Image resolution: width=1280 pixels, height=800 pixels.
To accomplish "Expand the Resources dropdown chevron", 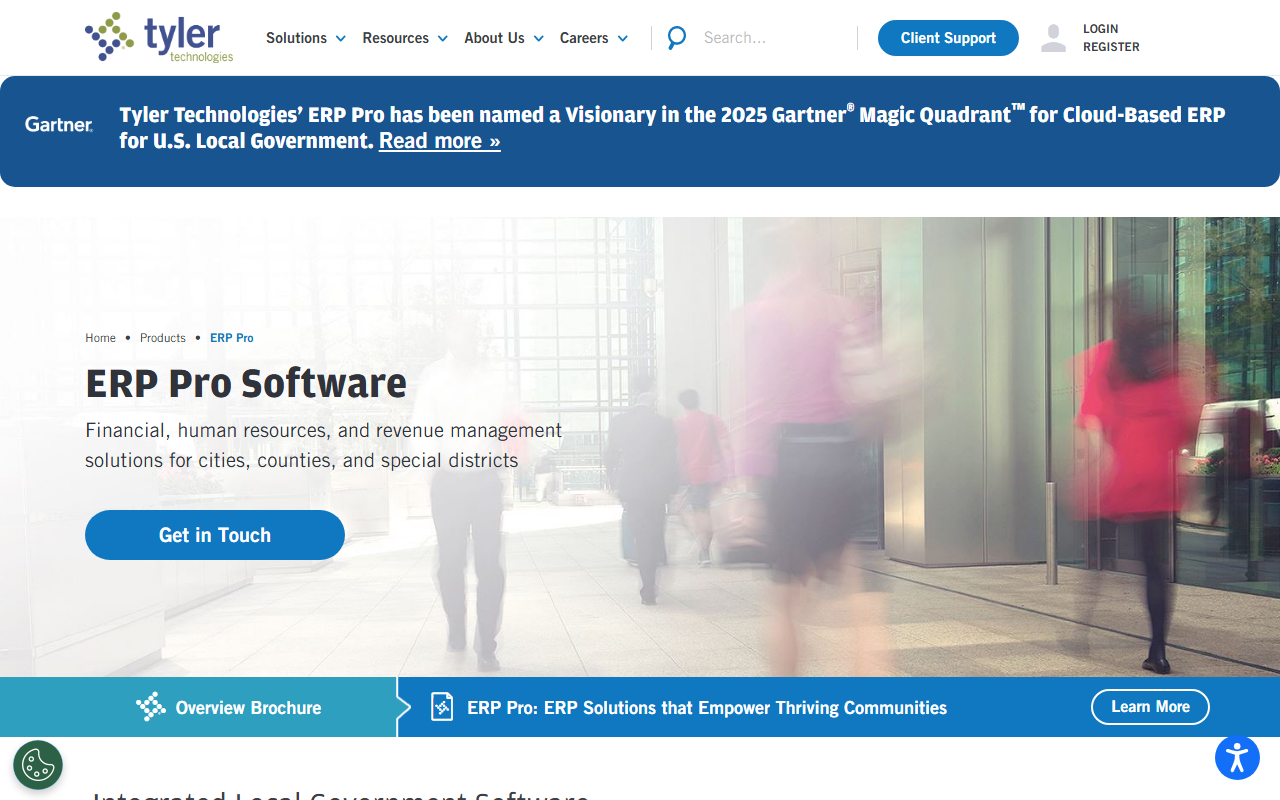I will coord(442,39).
